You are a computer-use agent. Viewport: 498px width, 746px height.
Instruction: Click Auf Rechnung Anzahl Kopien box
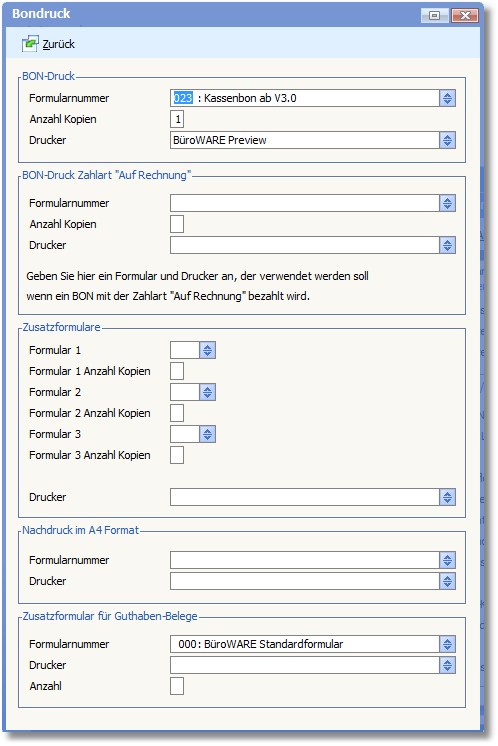pyautogui.click(x=177, y=224)
